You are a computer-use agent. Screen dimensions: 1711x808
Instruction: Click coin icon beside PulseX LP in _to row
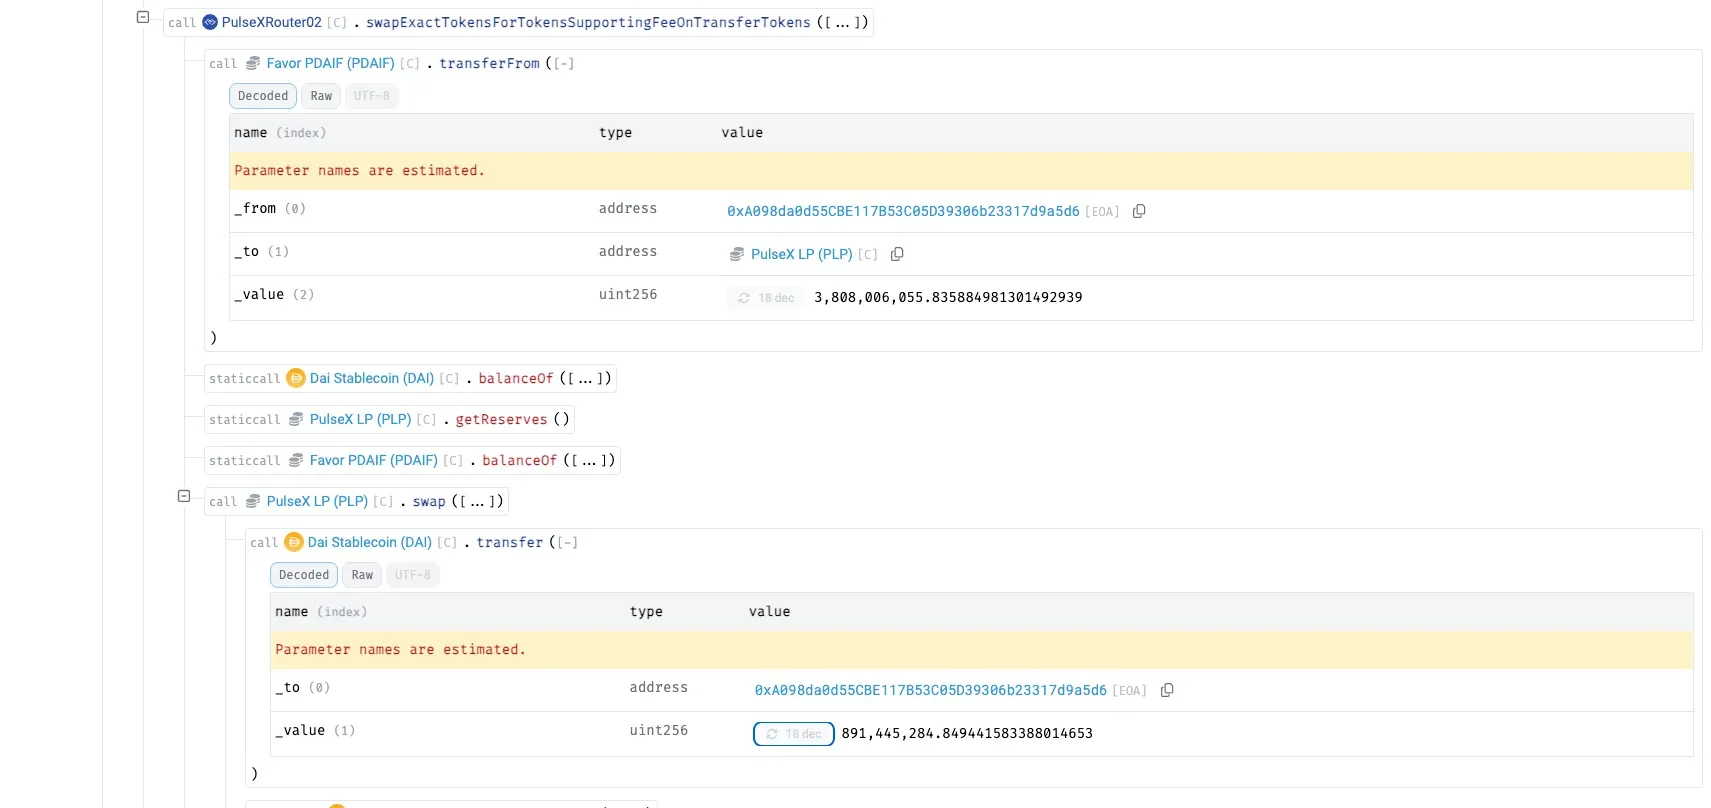pos(737,254)
